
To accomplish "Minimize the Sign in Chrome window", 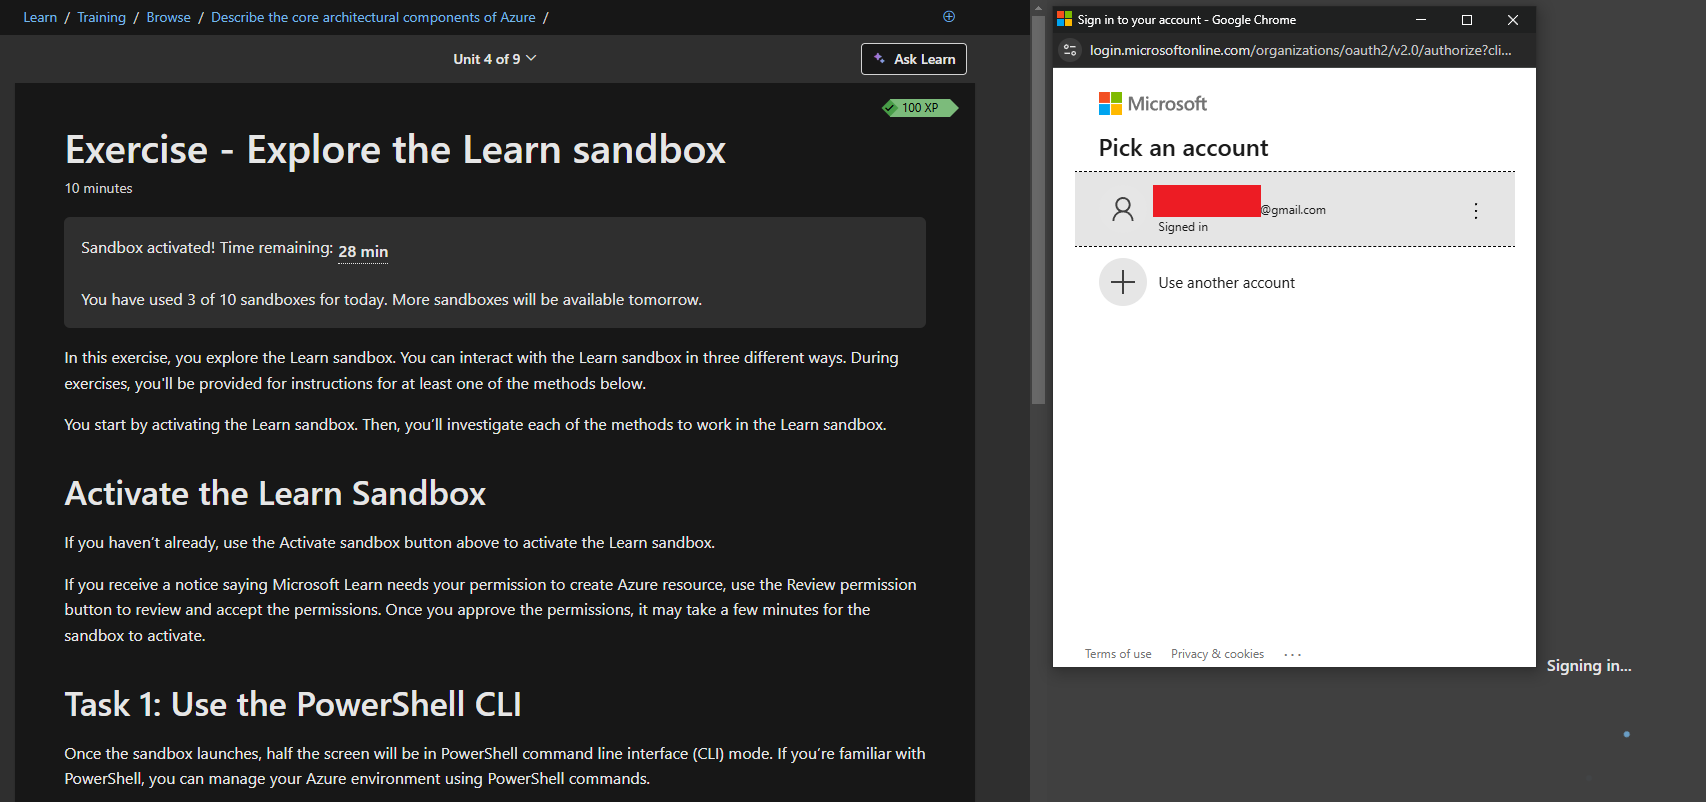I will 1421,20.
